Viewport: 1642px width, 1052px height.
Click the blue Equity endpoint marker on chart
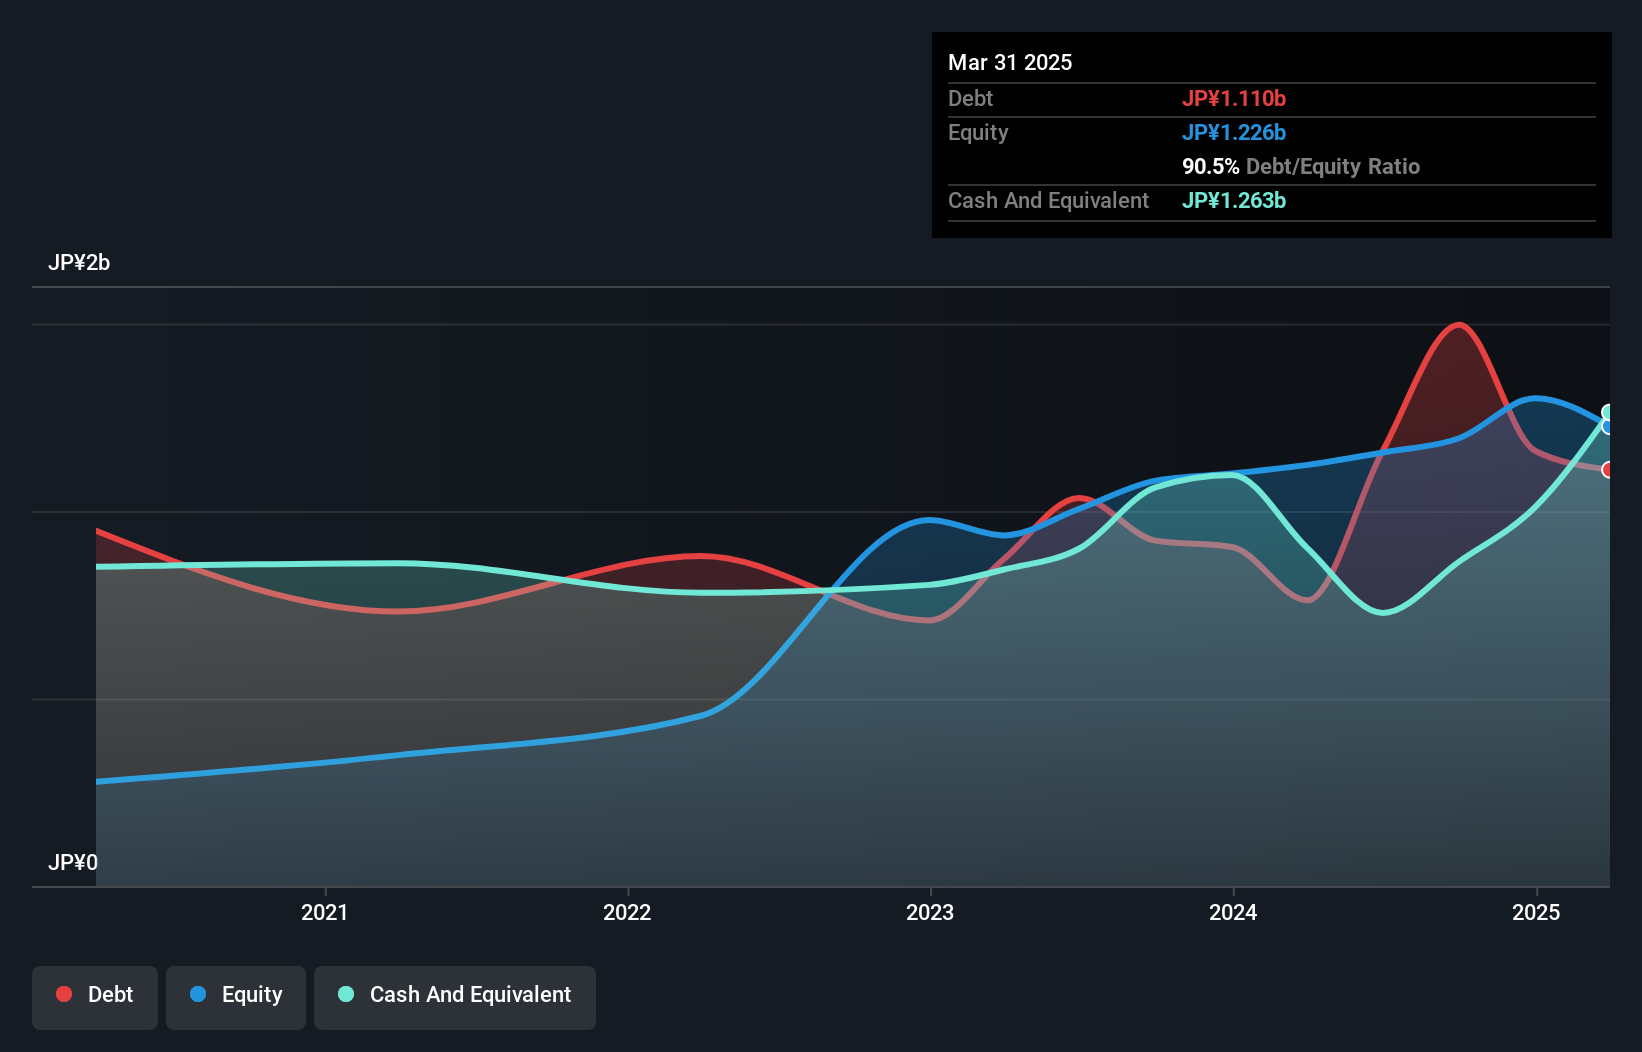coord(1608,426)
